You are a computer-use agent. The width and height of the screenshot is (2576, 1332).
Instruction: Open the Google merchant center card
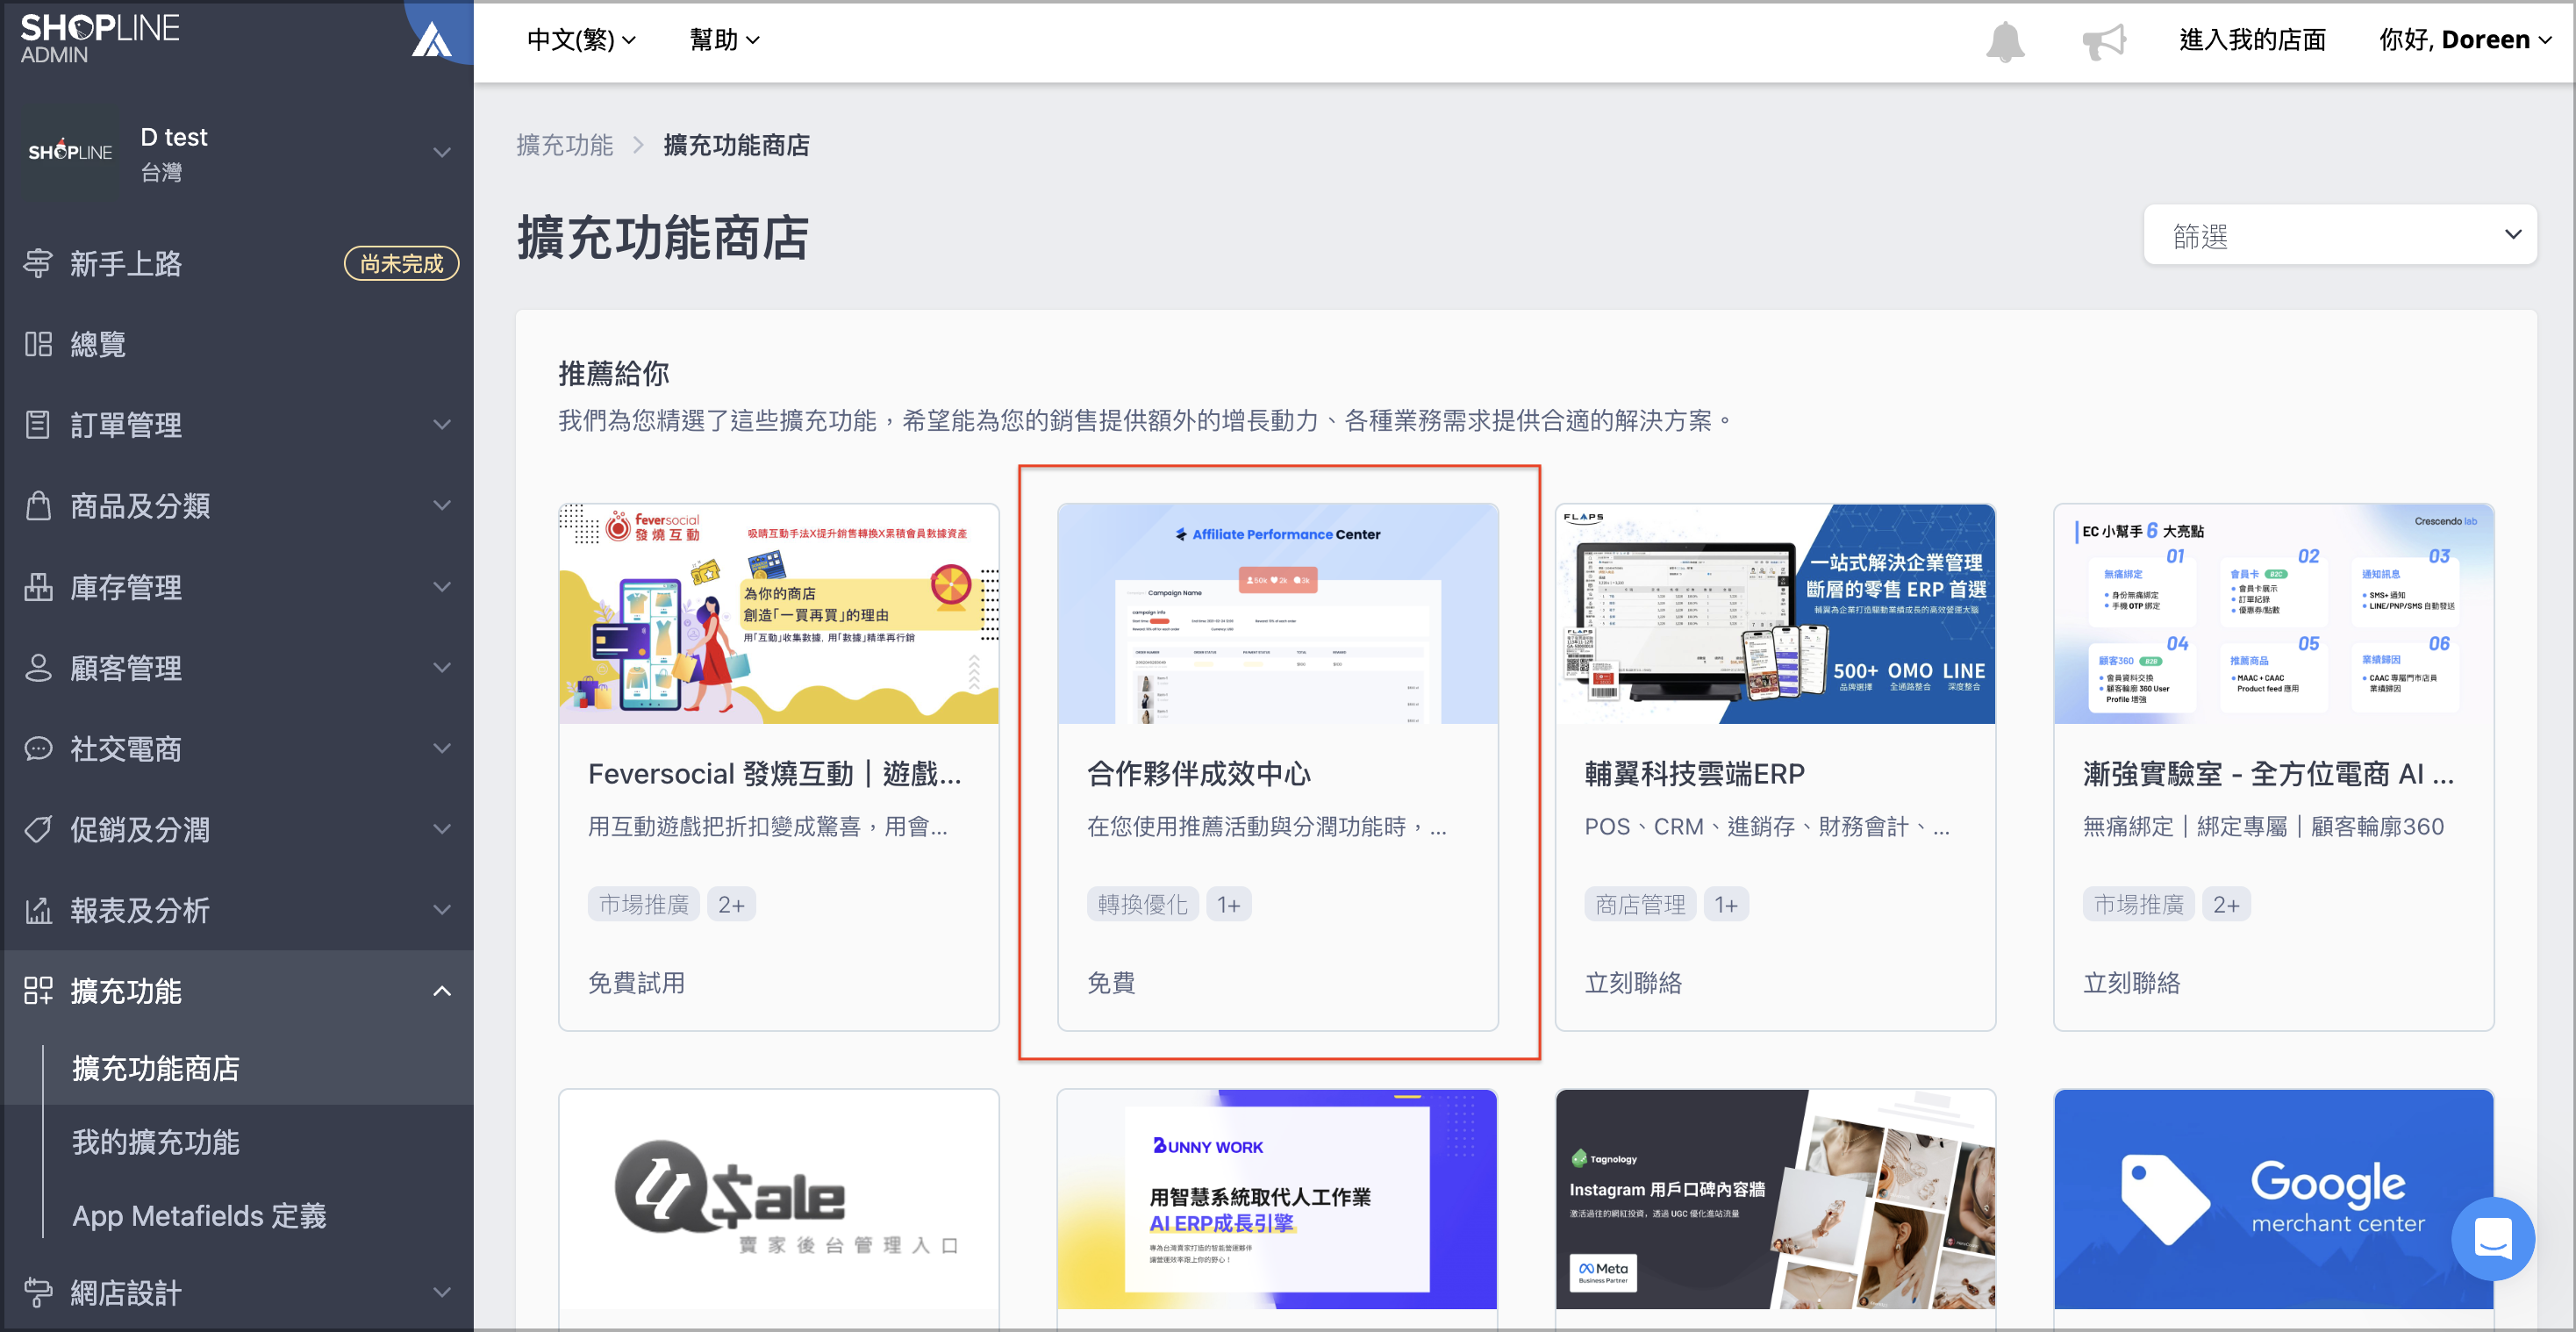tap(2273, 1199)
